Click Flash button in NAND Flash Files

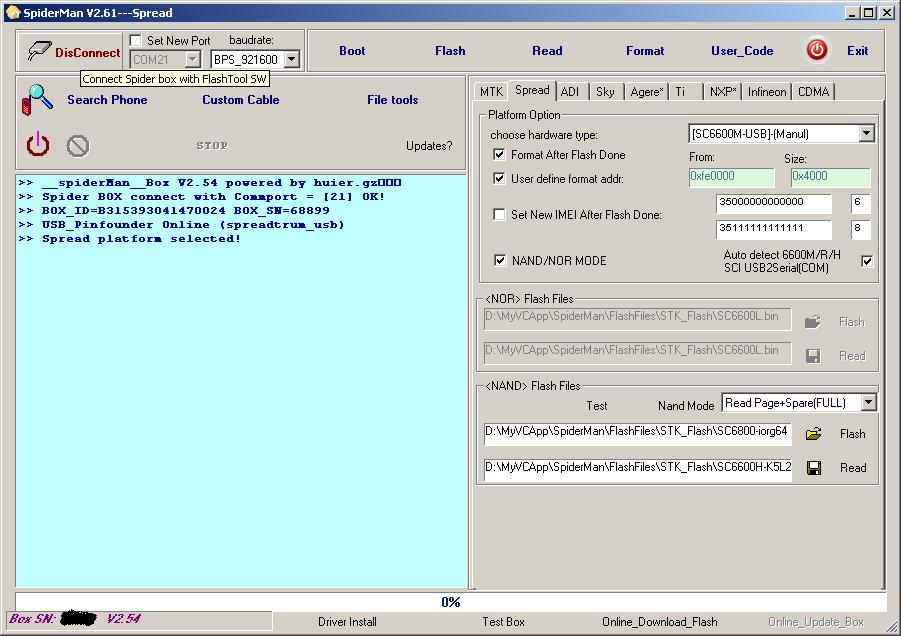(852, 434)
